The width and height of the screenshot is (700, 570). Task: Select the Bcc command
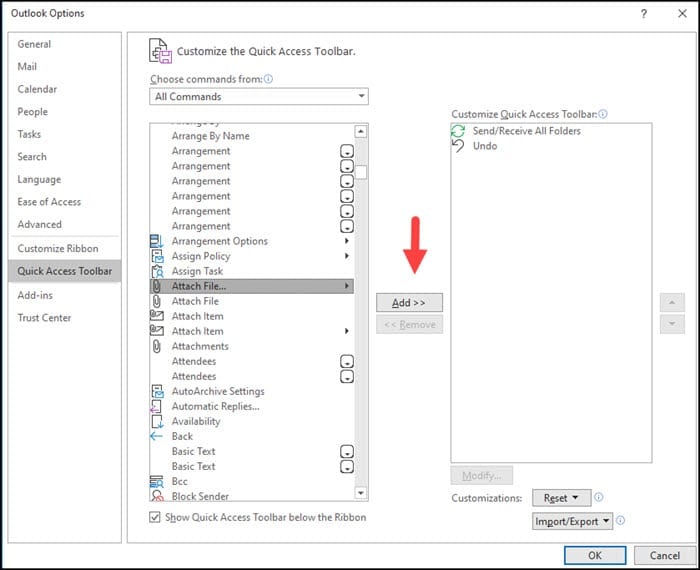click(252, 482)
